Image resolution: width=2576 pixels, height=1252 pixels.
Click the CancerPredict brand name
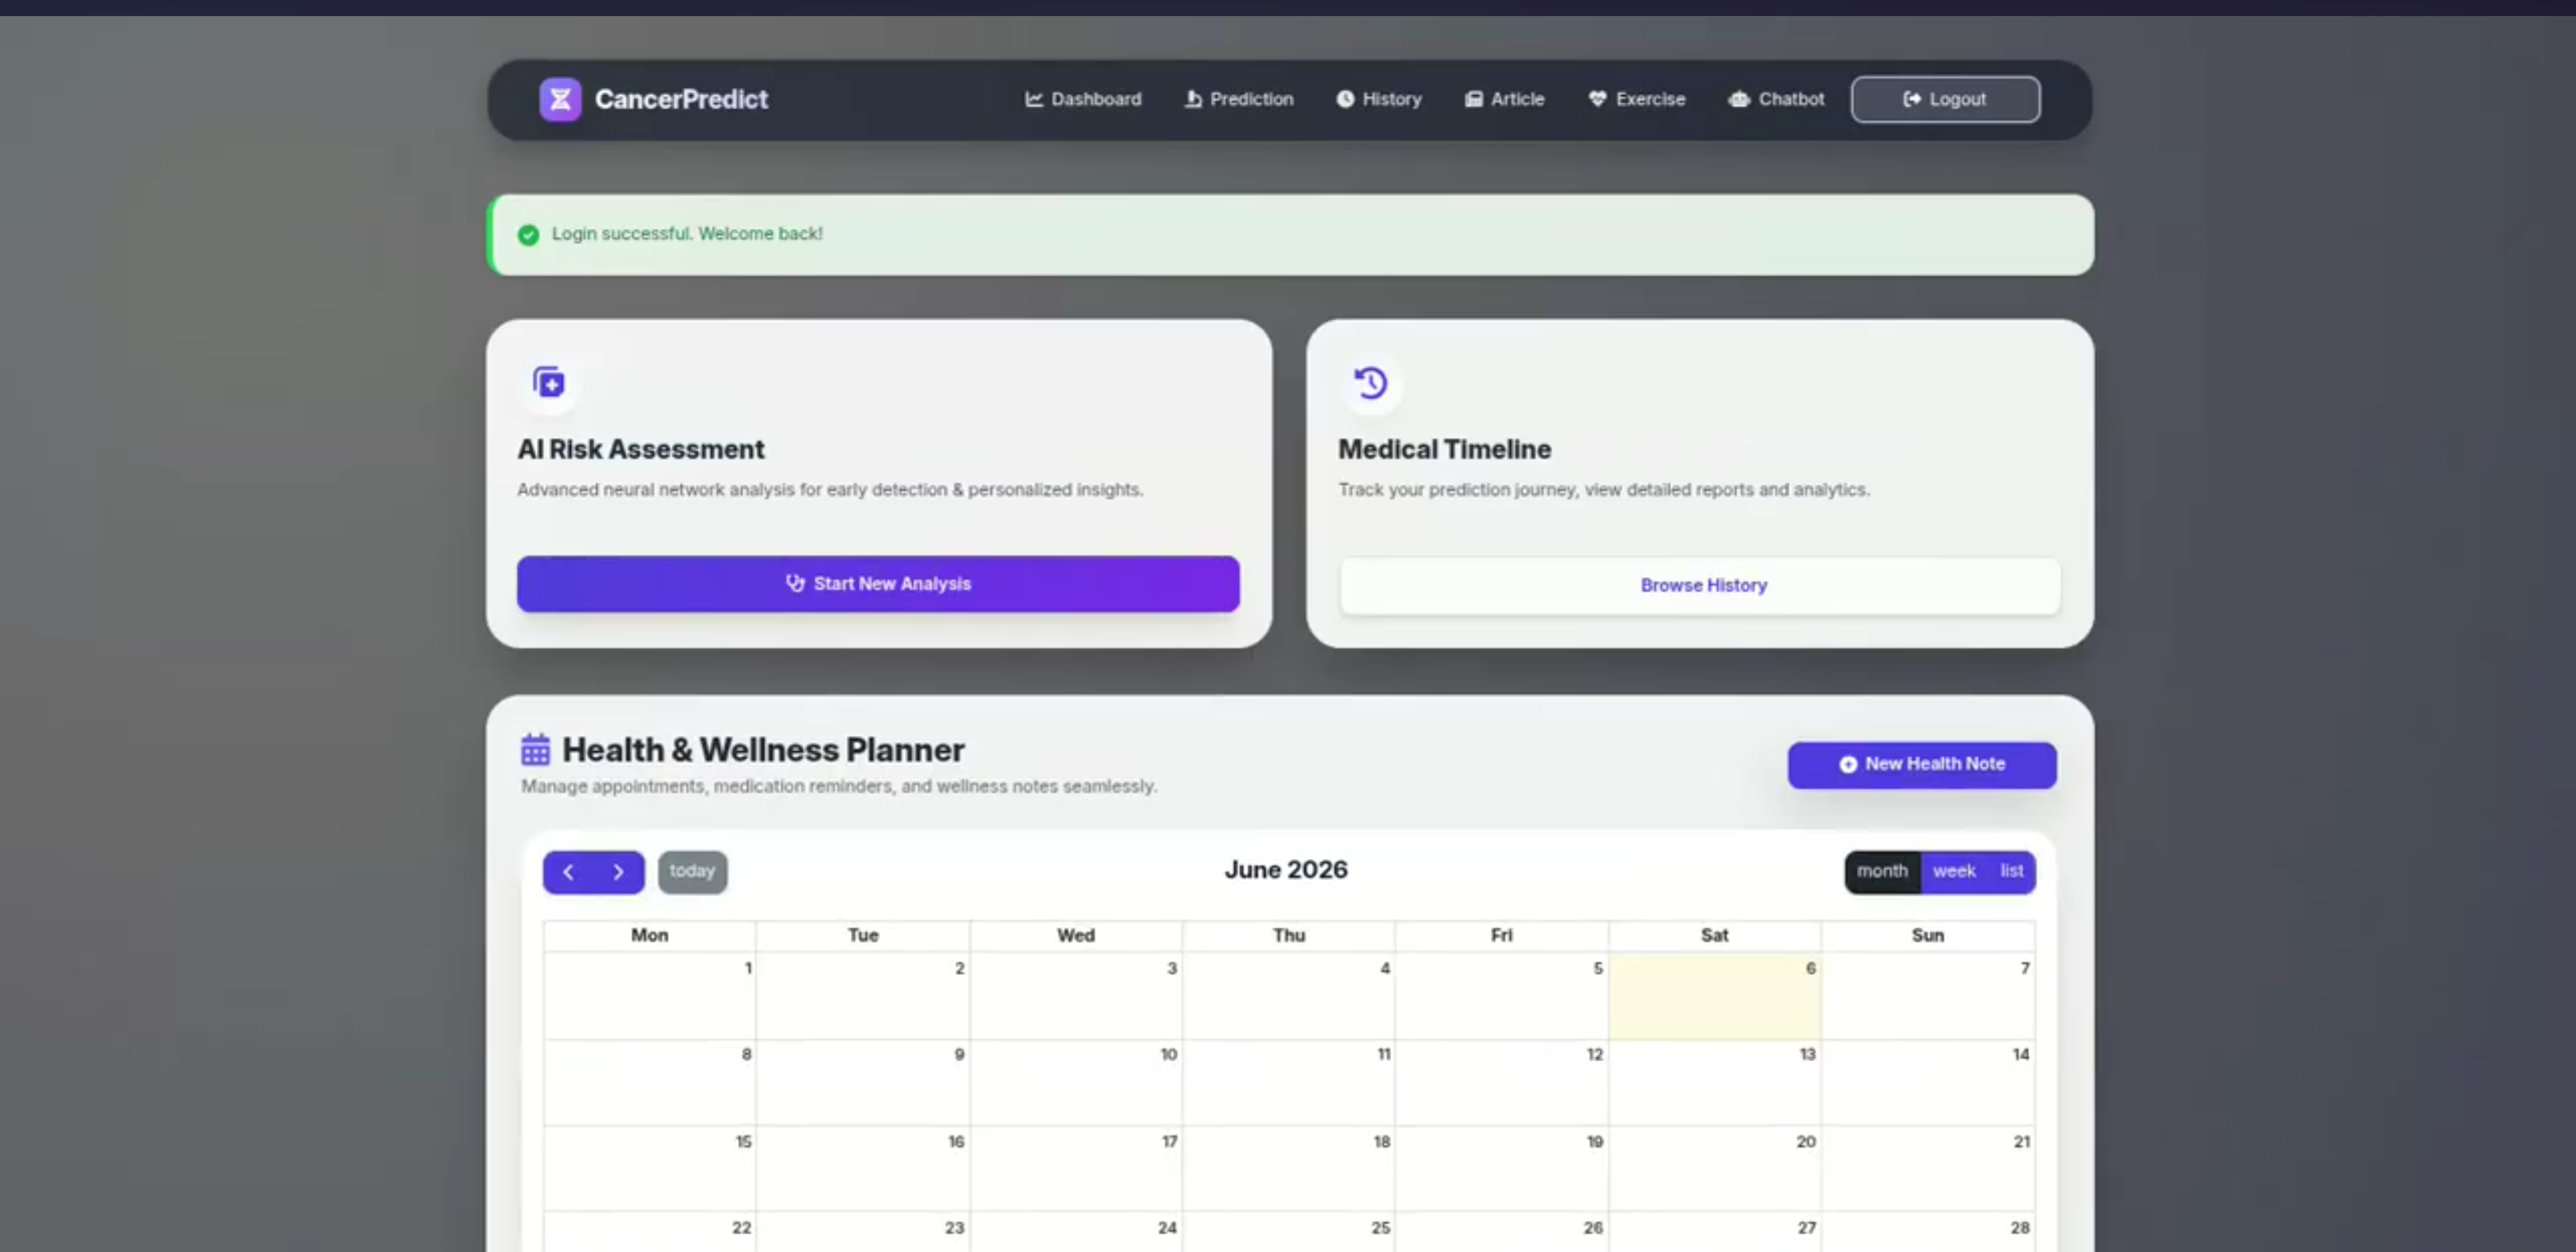(x=681, y=99)
